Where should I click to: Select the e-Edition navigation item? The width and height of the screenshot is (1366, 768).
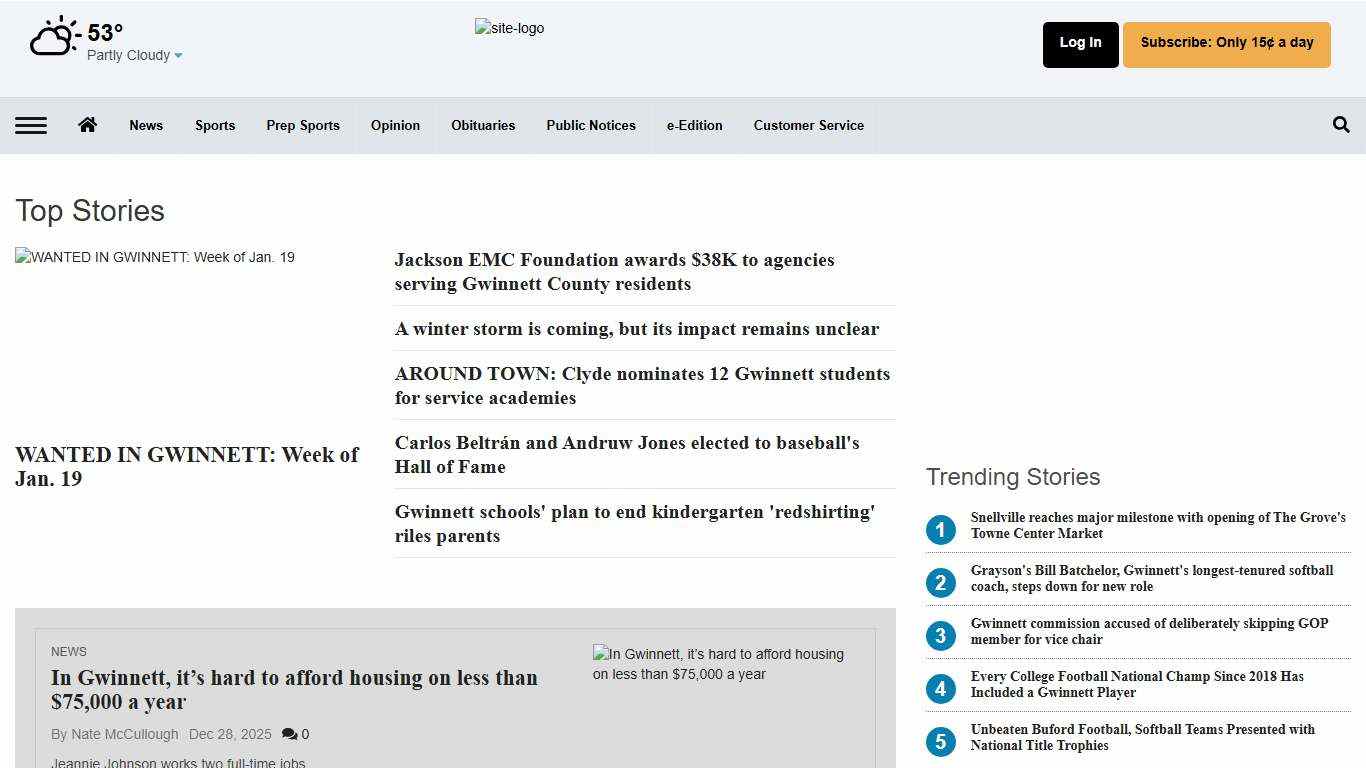click(694, 125)
